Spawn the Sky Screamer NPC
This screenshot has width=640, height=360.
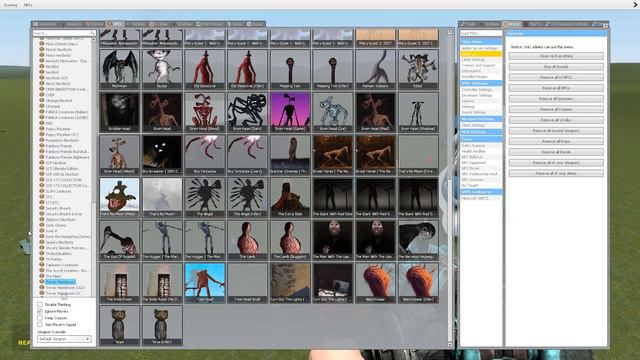pyautogui.click(x=162, y=155)
